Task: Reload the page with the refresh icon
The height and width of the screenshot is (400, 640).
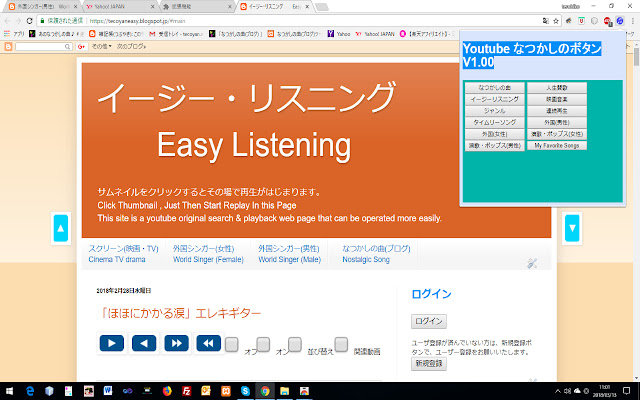Action: point(29,21)
